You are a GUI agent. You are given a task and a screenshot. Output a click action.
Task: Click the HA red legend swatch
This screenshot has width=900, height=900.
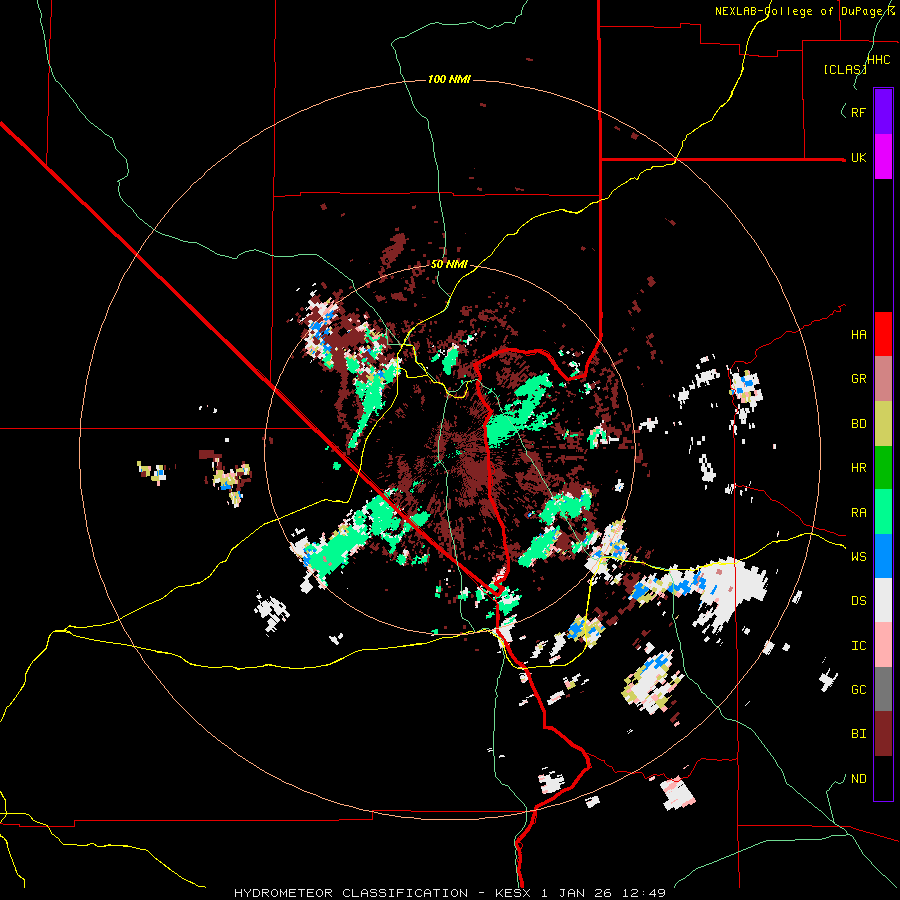pyautogui.click(x=883, y=334)
